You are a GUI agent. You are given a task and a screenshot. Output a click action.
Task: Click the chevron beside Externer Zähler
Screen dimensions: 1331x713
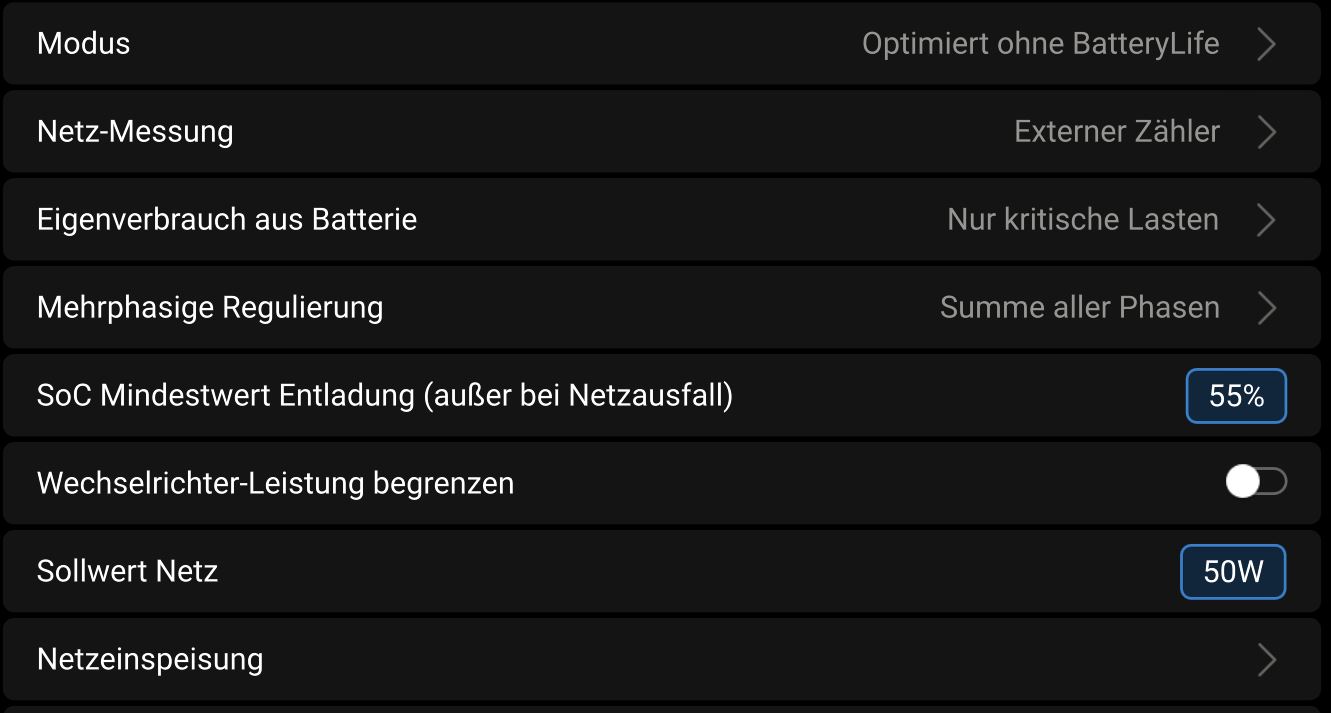pos(1266,131)
